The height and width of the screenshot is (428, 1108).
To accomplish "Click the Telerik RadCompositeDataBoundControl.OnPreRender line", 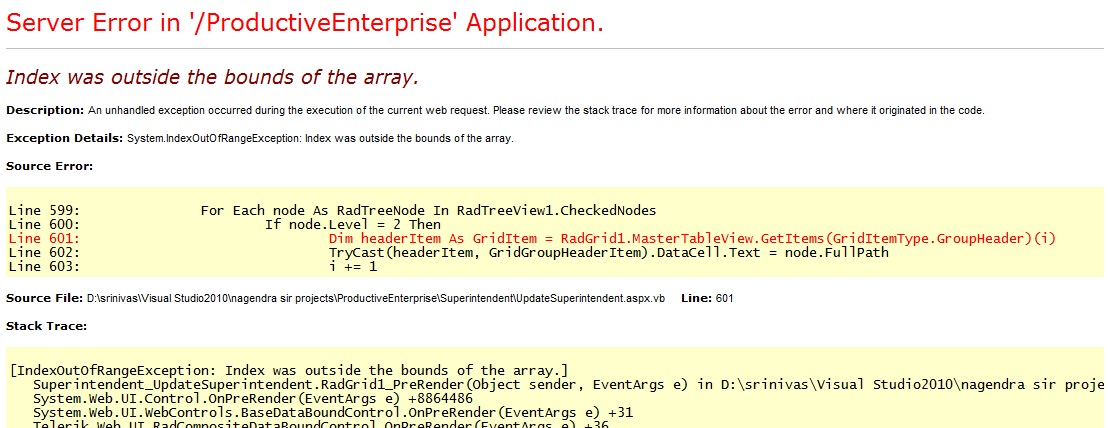I will tap(321, 424).
